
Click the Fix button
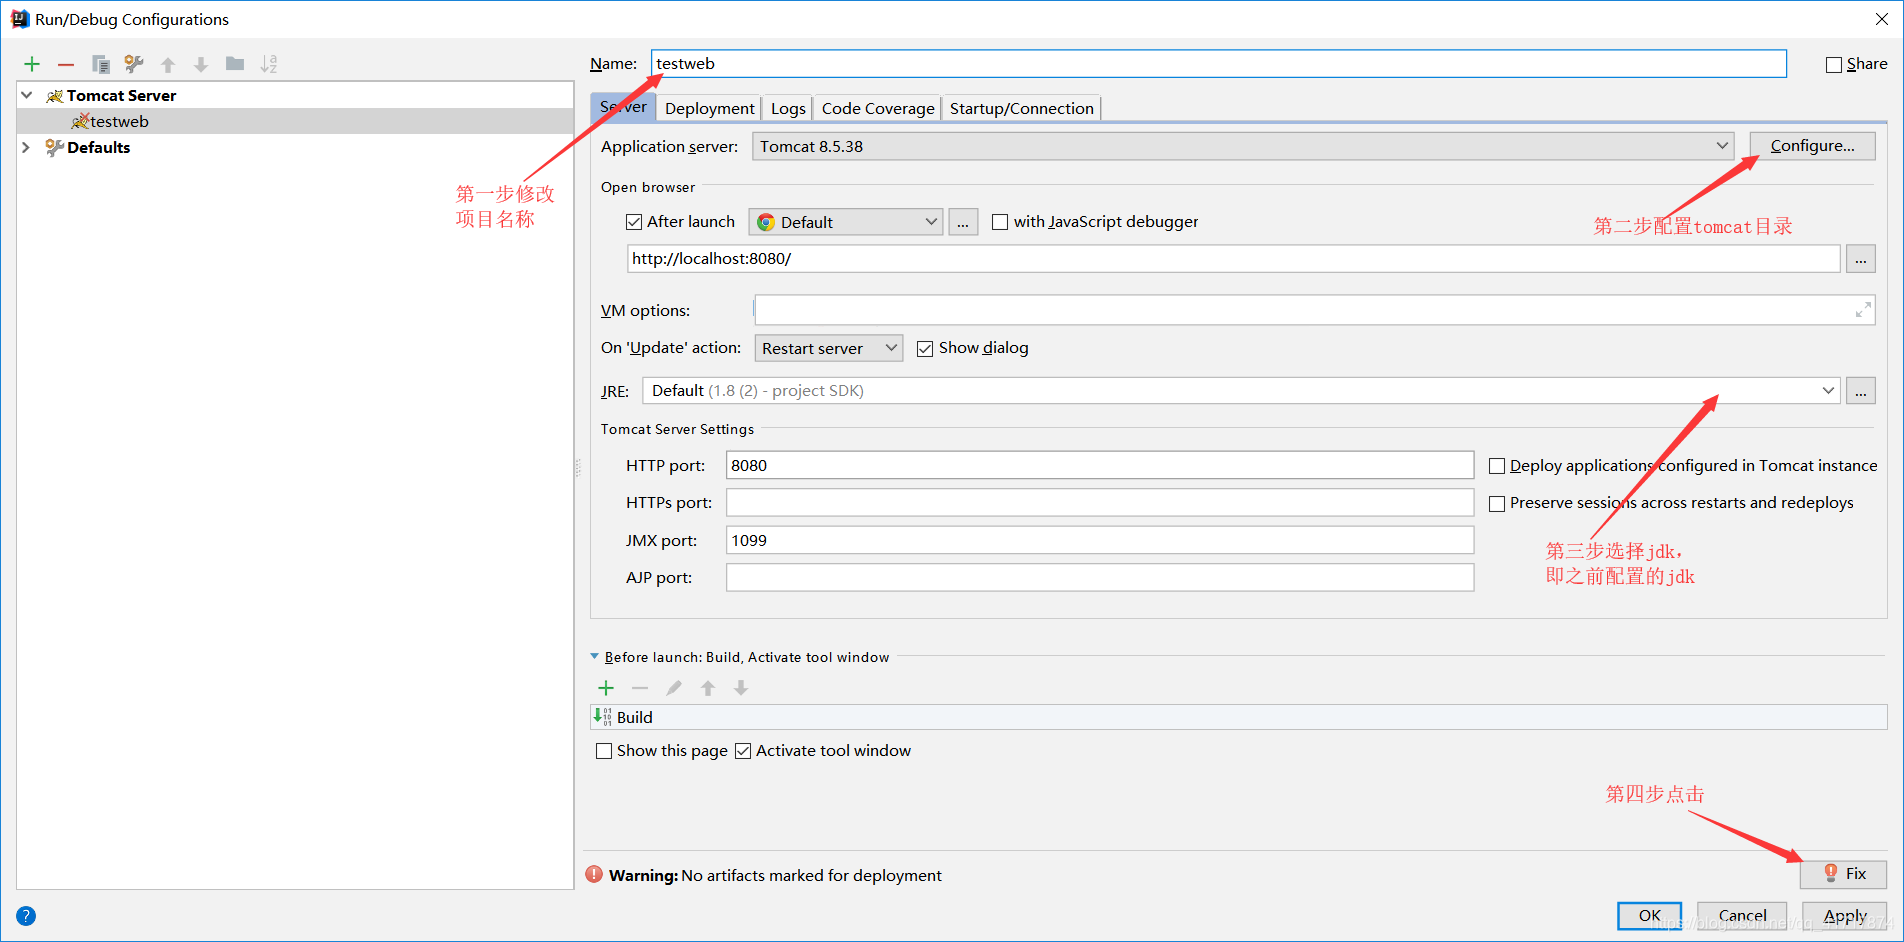click(x=1844, y=874)
